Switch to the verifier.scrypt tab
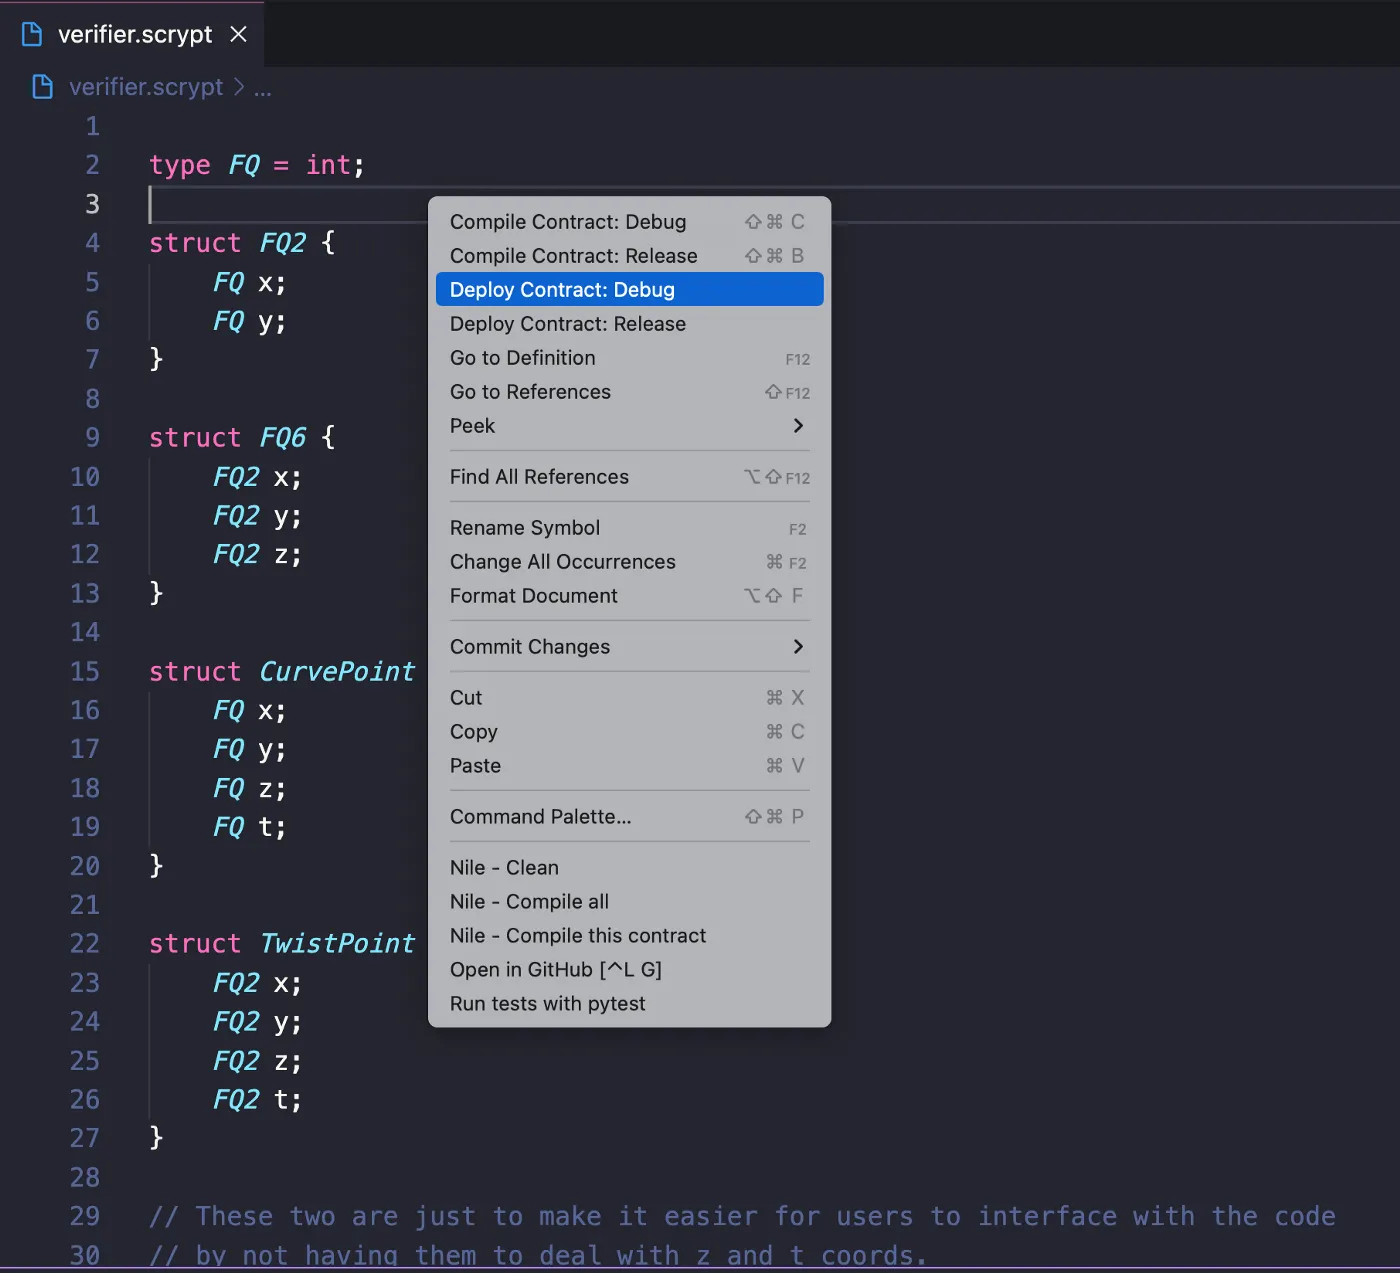1400x1273 pixels. (x=135, y=33)
